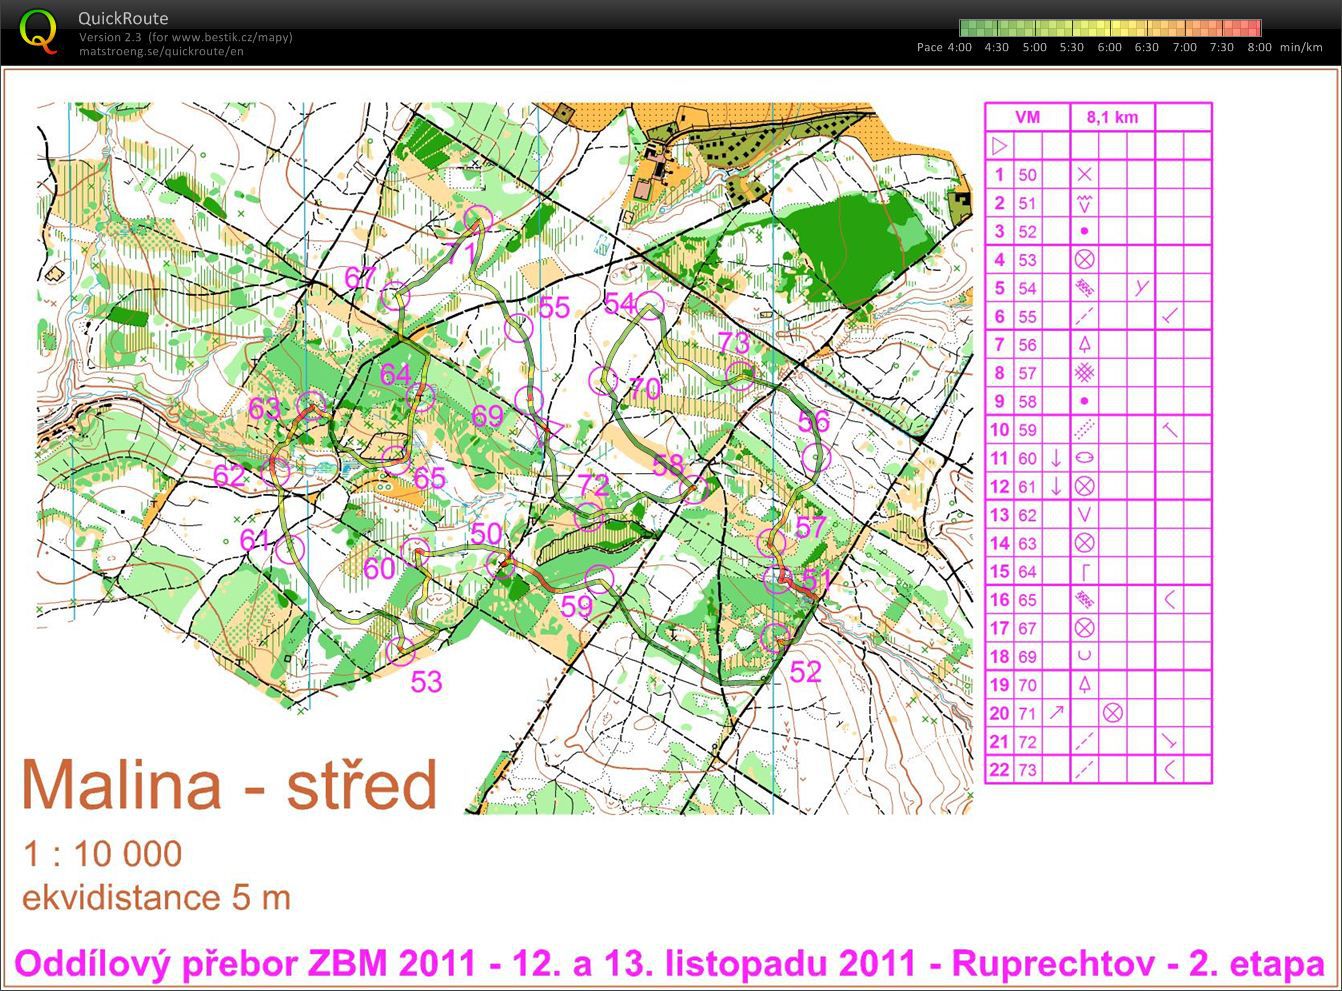Click control 59 label on the map

point(576,607)
